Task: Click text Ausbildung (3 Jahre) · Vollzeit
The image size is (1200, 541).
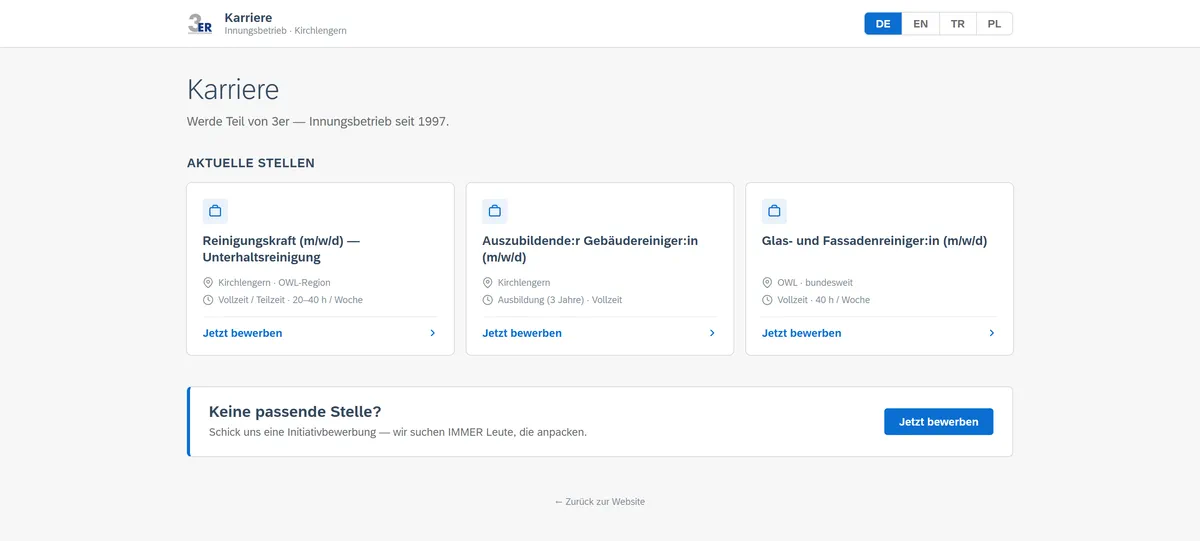Action: pos(560,300)
